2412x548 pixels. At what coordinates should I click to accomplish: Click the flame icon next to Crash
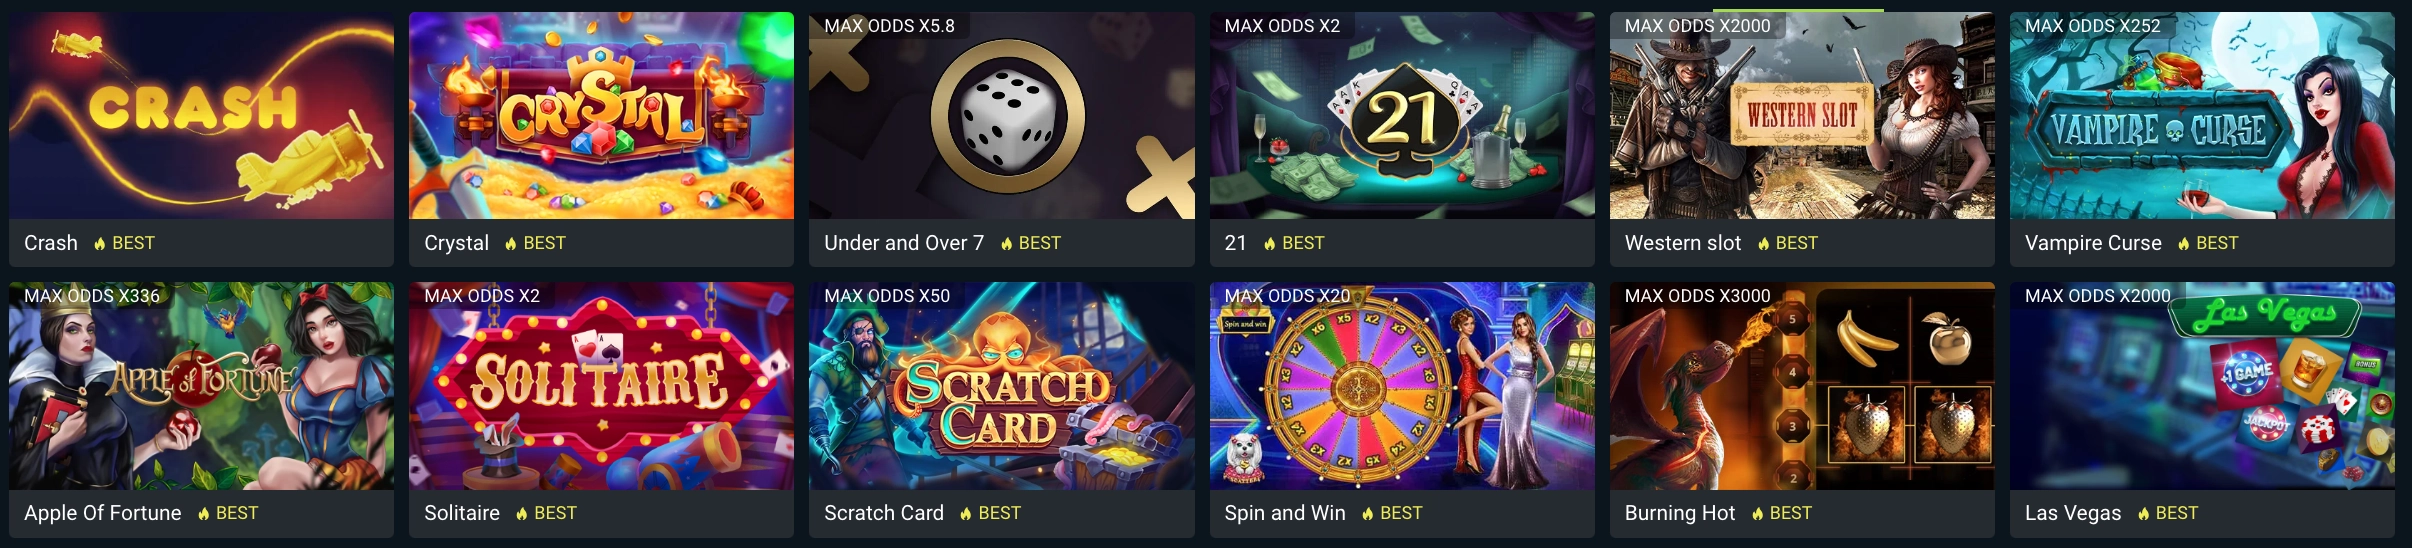pos(99,244)
